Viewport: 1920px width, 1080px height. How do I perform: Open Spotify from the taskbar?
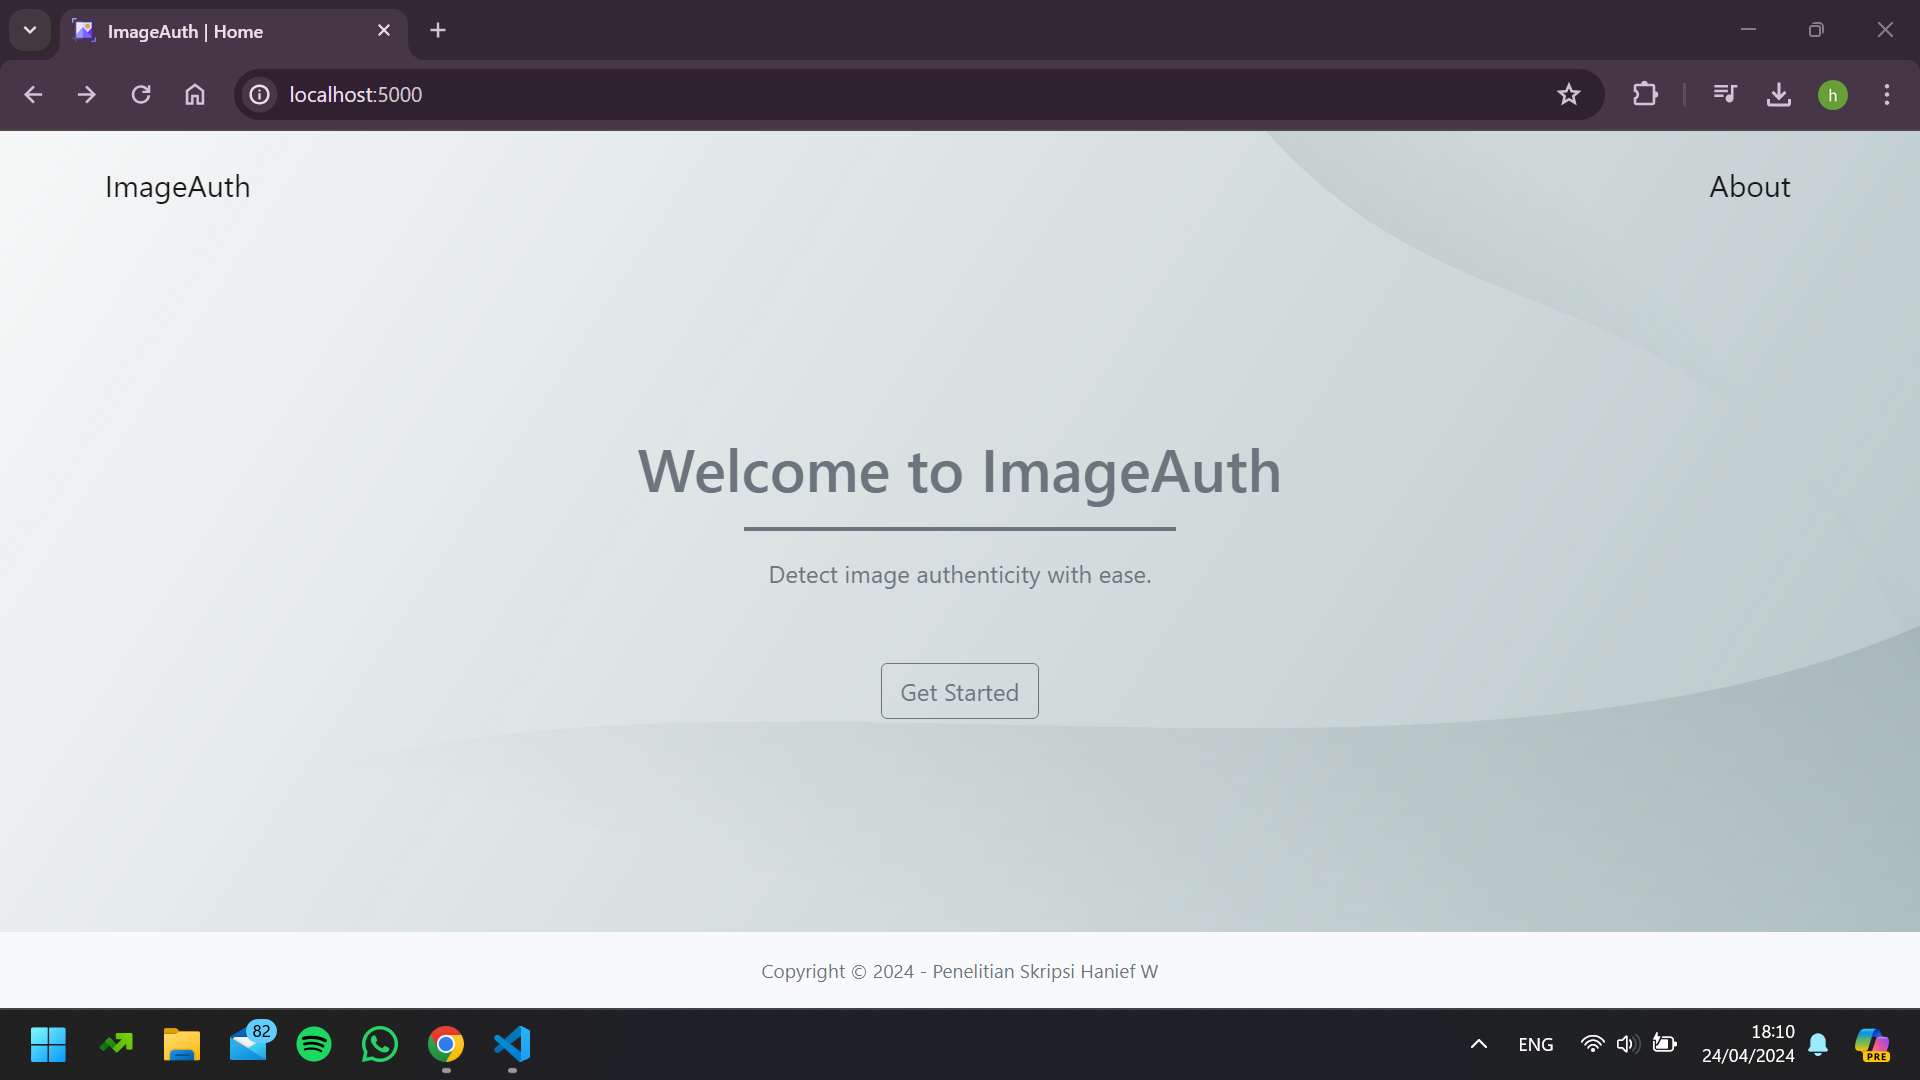point(314,1044)
